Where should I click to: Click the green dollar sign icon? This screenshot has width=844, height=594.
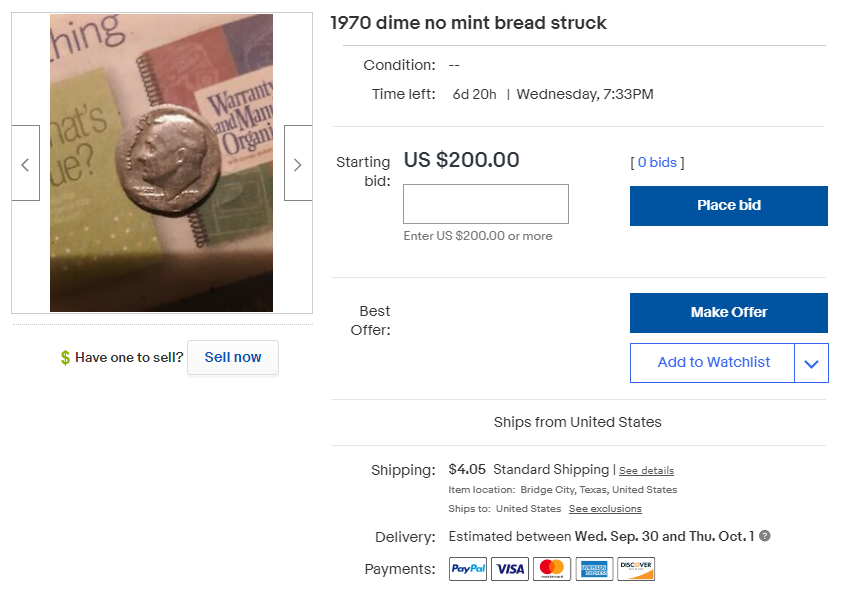pyautogui.click(x=65, y=358)
